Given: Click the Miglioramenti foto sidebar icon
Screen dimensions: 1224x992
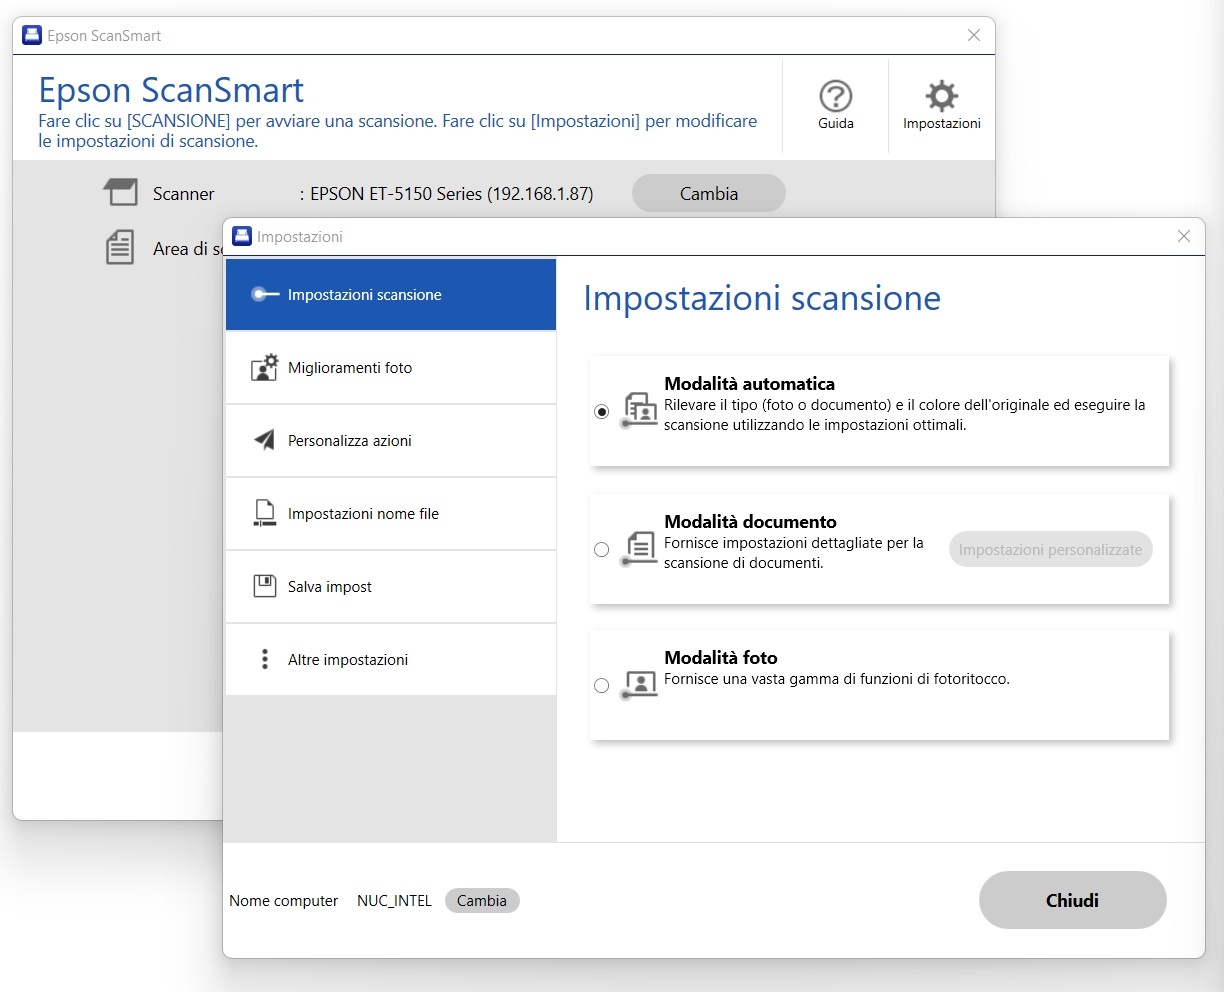Looking at the screenshot, I should [264, 368].
